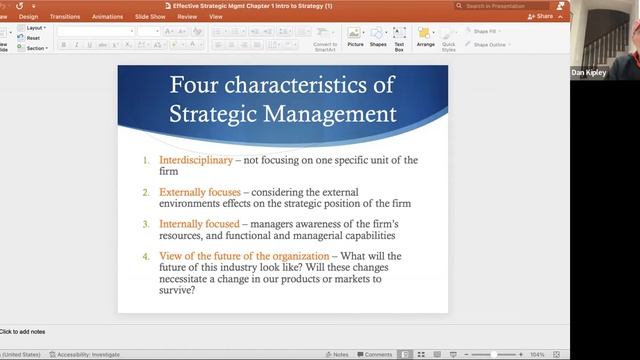This screenshot has height=360, width=640.
Task: Adjust the zoom slider handle
Action: [x=493, y=354]
